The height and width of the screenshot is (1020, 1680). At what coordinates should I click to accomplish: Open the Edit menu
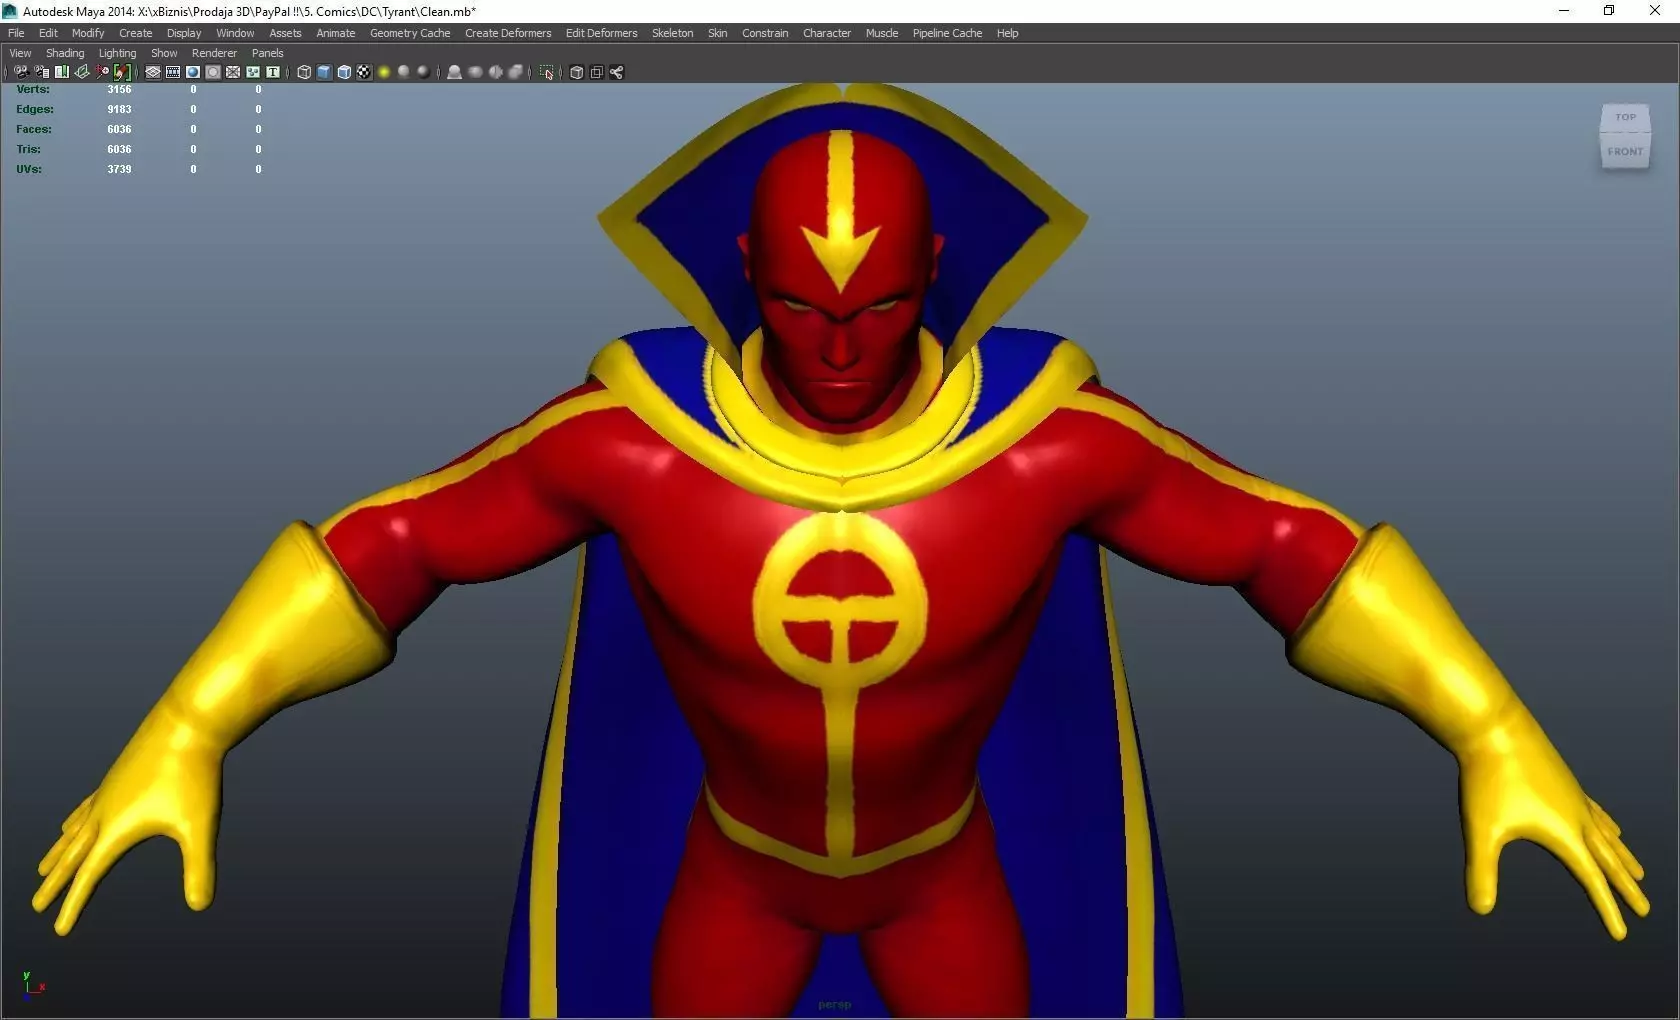pos(48,33)
